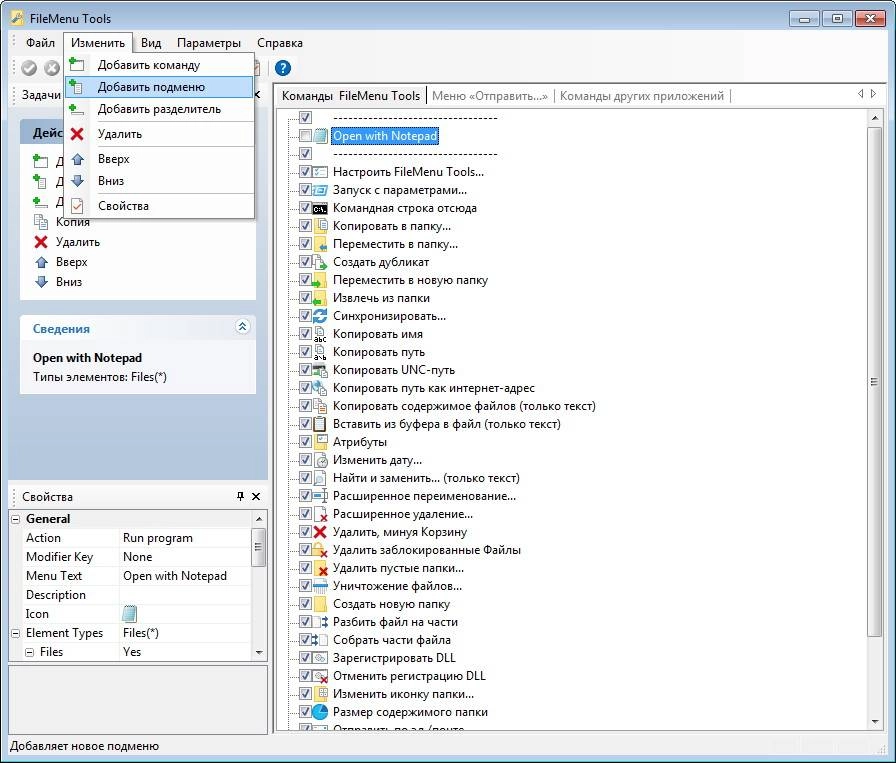Image resolution: width=896 pixels, height=763 pixels.
Task: Select Копировать путь как интернет-адрес command
Action: pyautogui.click(x=433, y=388)
